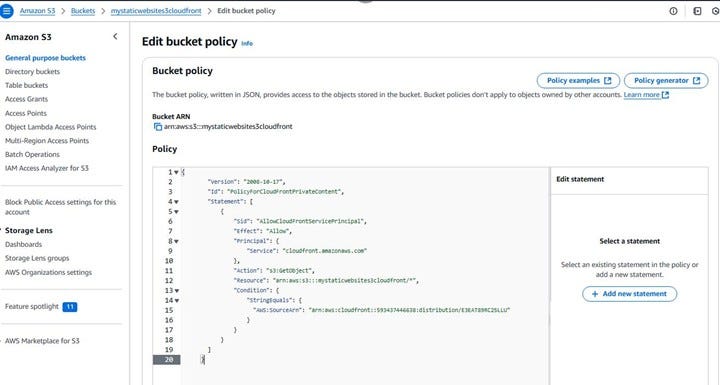Follow the Learn more link
This screenshot has width=720, height=385.
tap(646, 95)
